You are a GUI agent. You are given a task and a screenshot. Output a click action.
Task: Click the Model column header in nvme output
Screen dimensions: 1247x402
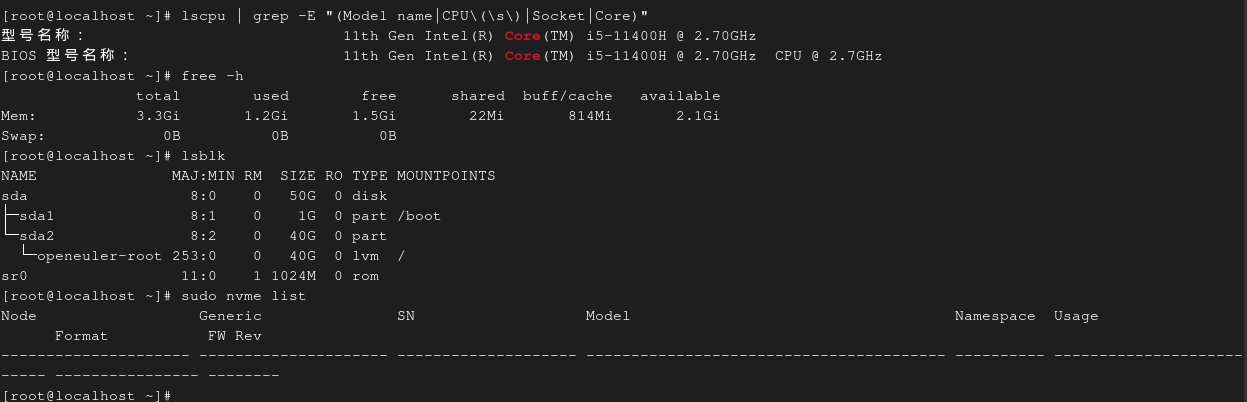click(x=607, y=316)
